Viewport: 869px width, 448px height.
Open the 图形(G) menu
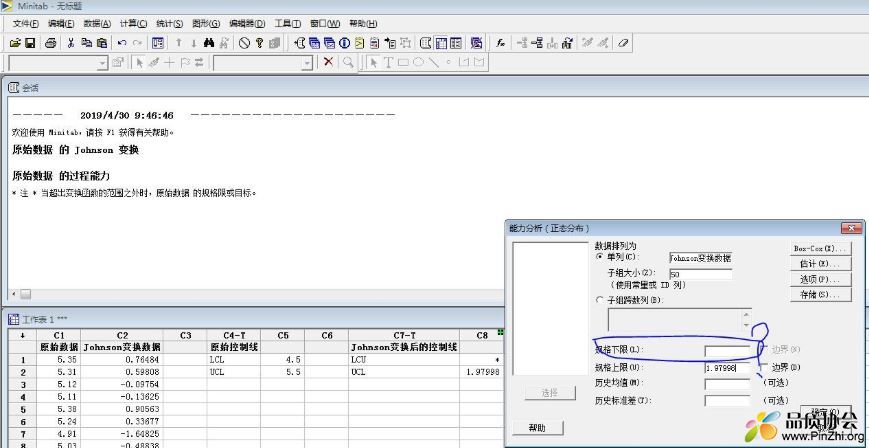pos(206,23)
